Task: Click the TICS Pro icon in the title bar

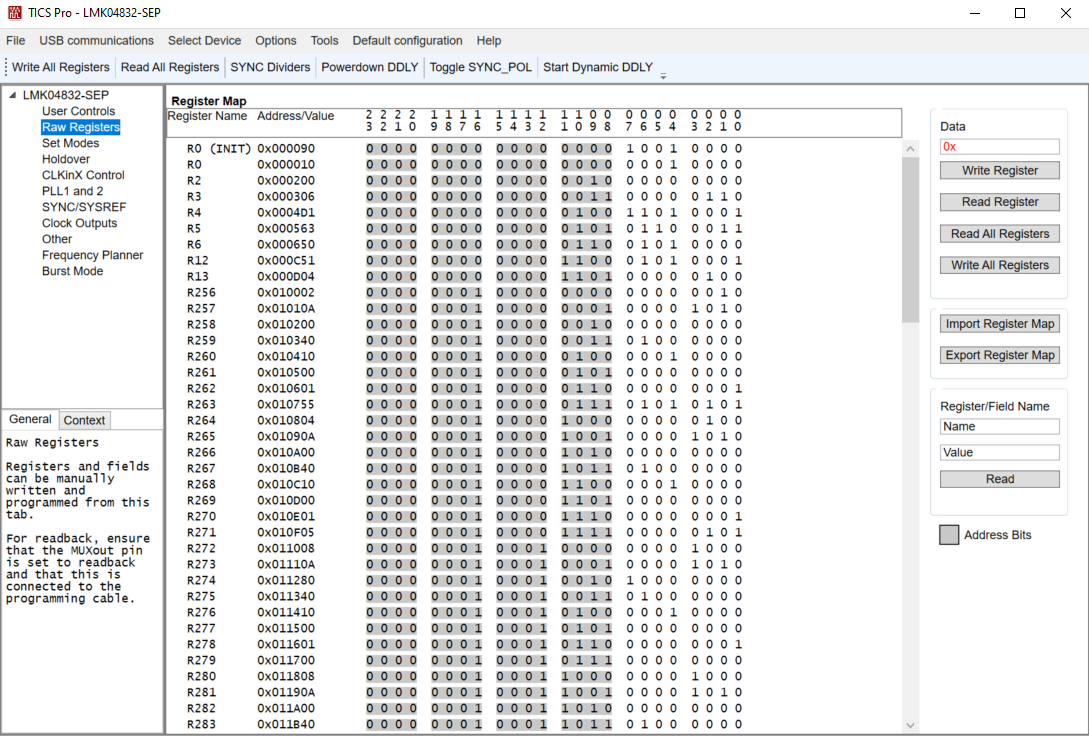Action: (x=13, y=14)
